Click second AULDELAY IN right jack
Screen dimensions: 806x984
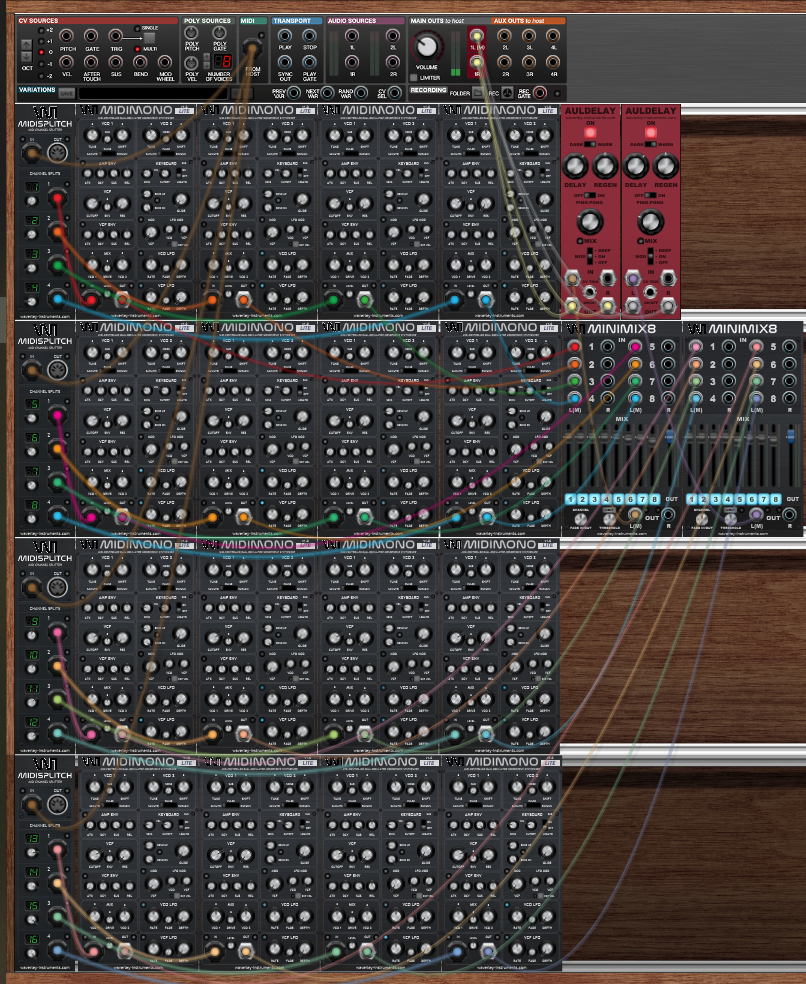pos(668,277)
